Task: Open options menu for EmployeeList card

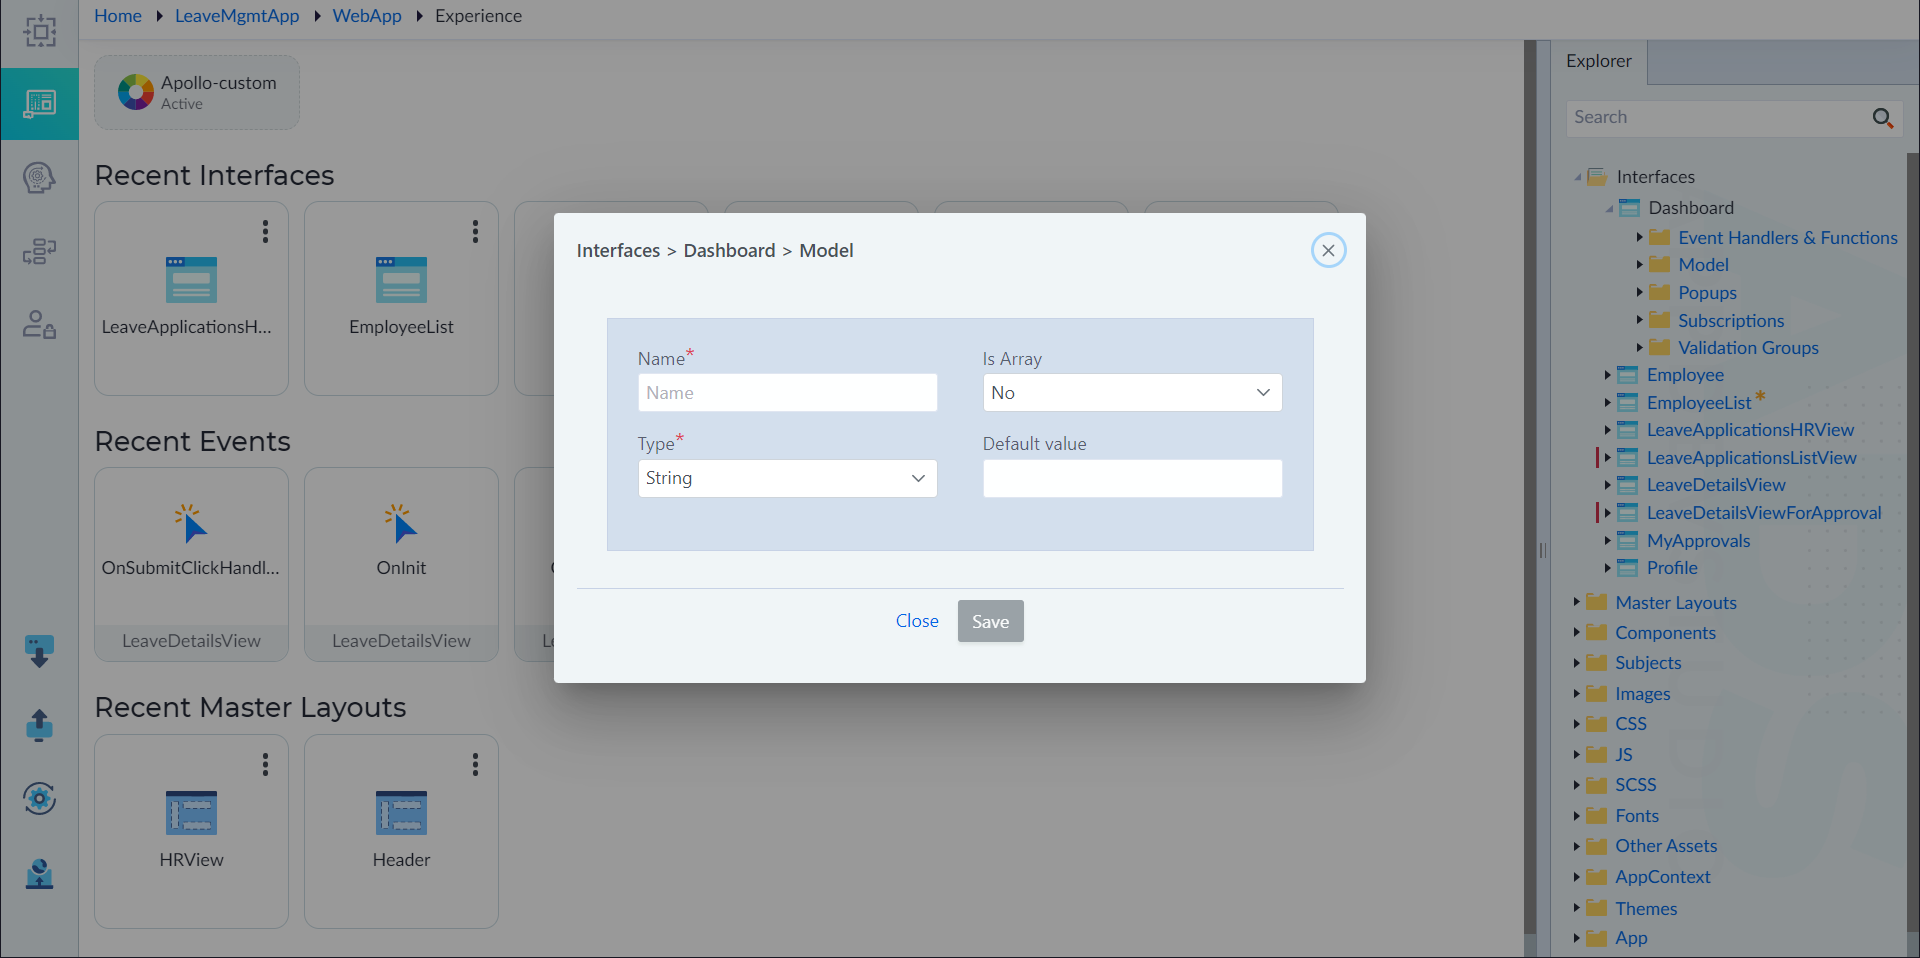Action: [475, 232]
